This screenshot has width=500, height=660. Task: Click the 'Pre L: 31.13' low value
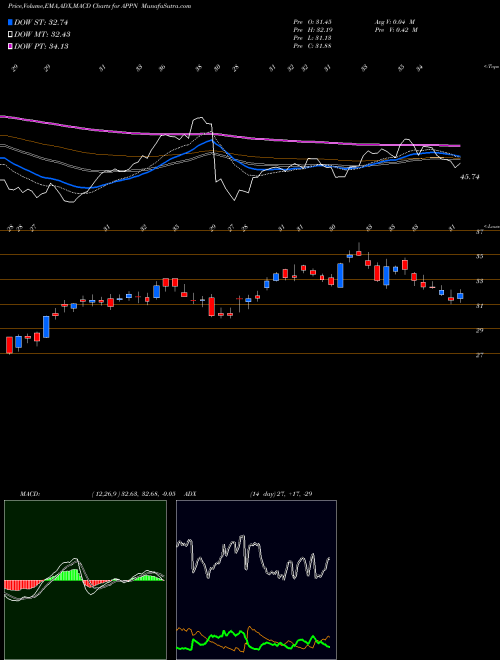pos(312,38)
